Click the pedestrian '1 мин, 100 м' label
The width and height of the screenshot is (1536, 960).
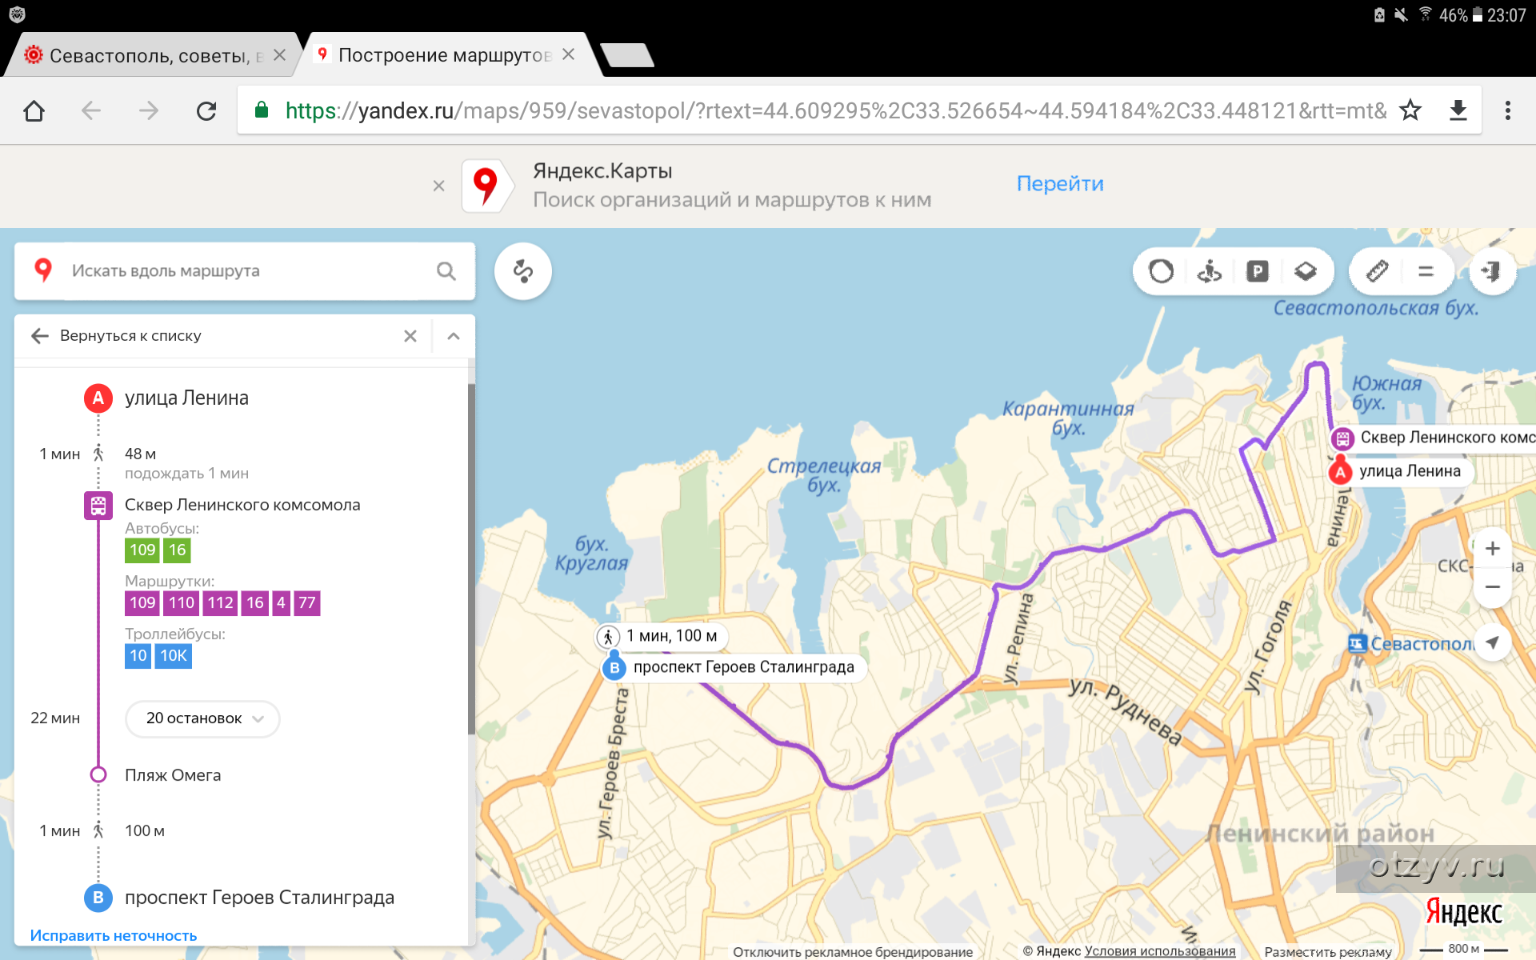(x=661, y=636)
